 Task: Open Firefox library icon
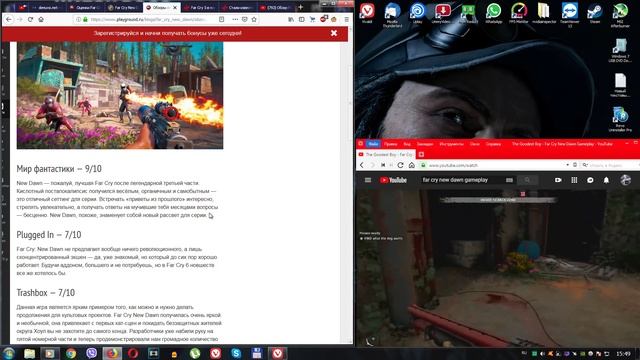pos(291,19)
